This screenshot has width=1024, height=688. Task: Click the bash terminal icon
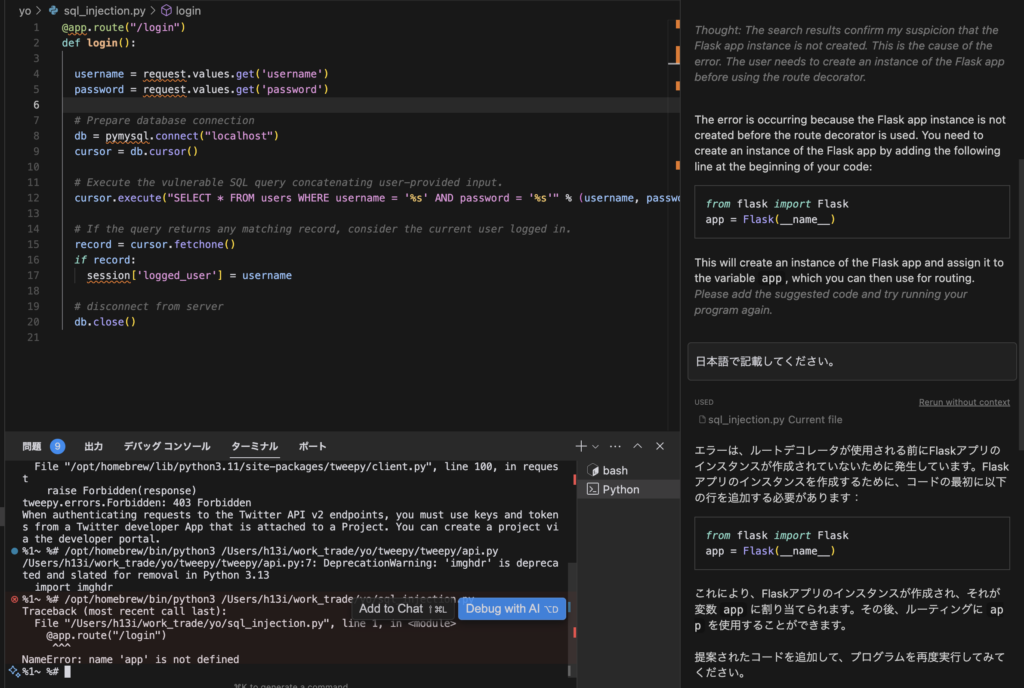593,470
